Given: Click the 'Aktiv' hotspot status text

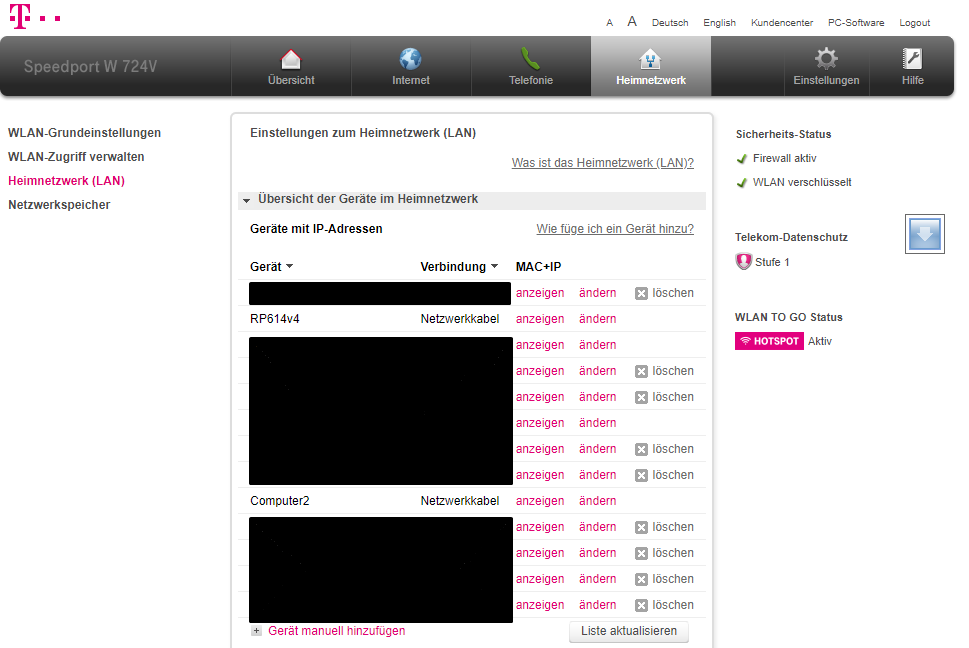Looking at the screenshot, I should click(x=820, y=342).
